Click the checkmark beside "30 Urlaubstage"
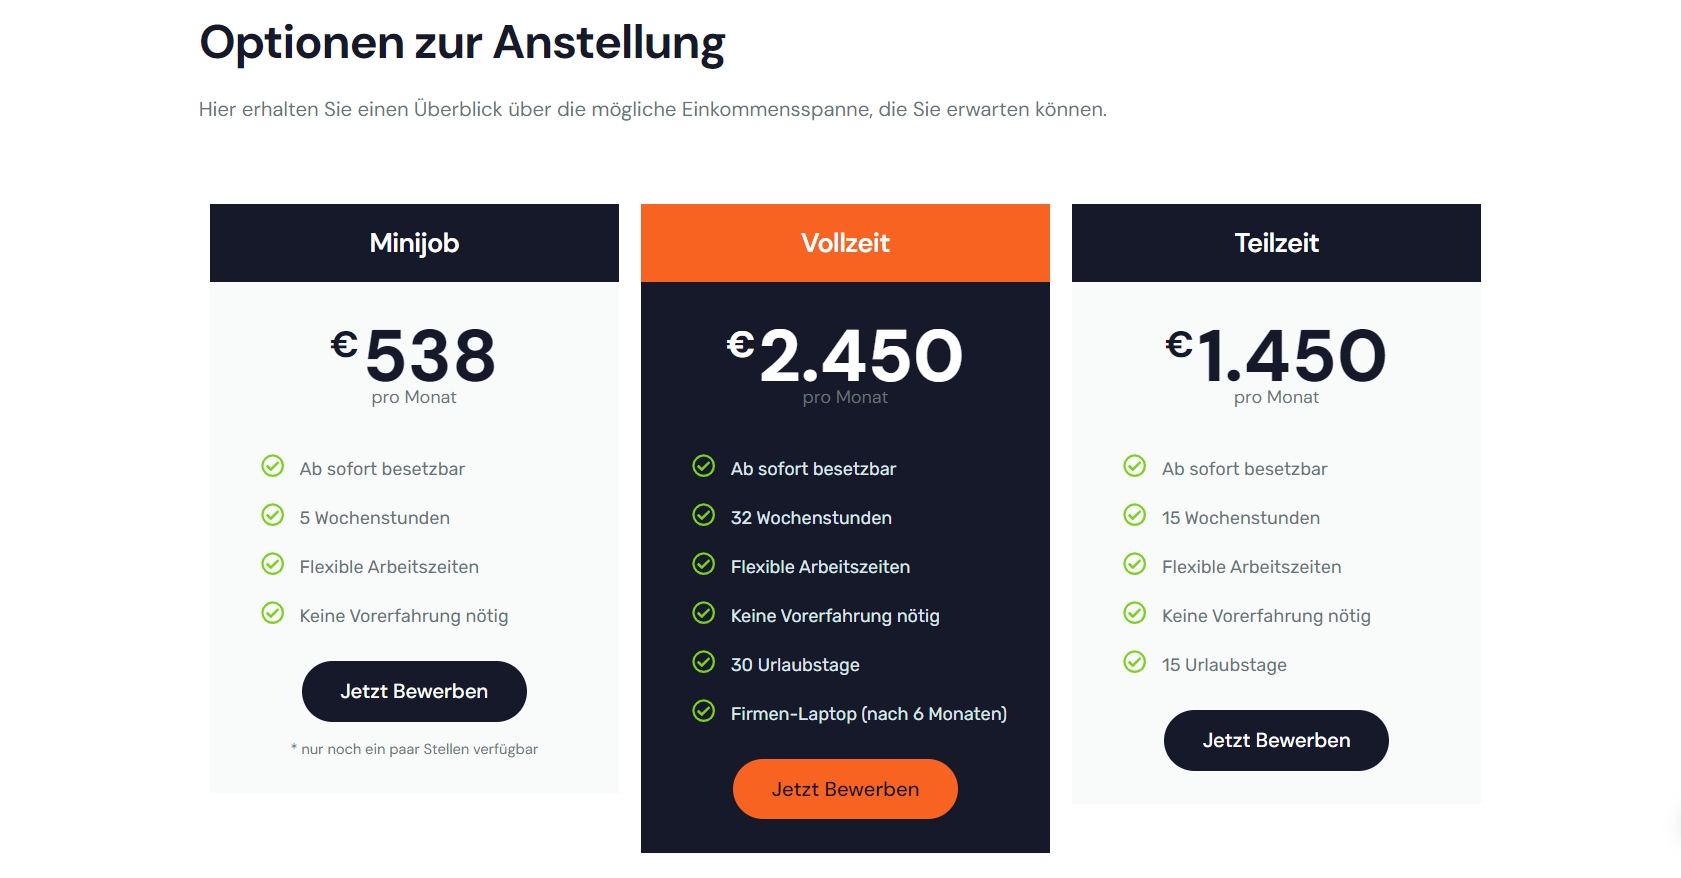The width and height of the screenshot is (1681, 878). click(704, 662)
